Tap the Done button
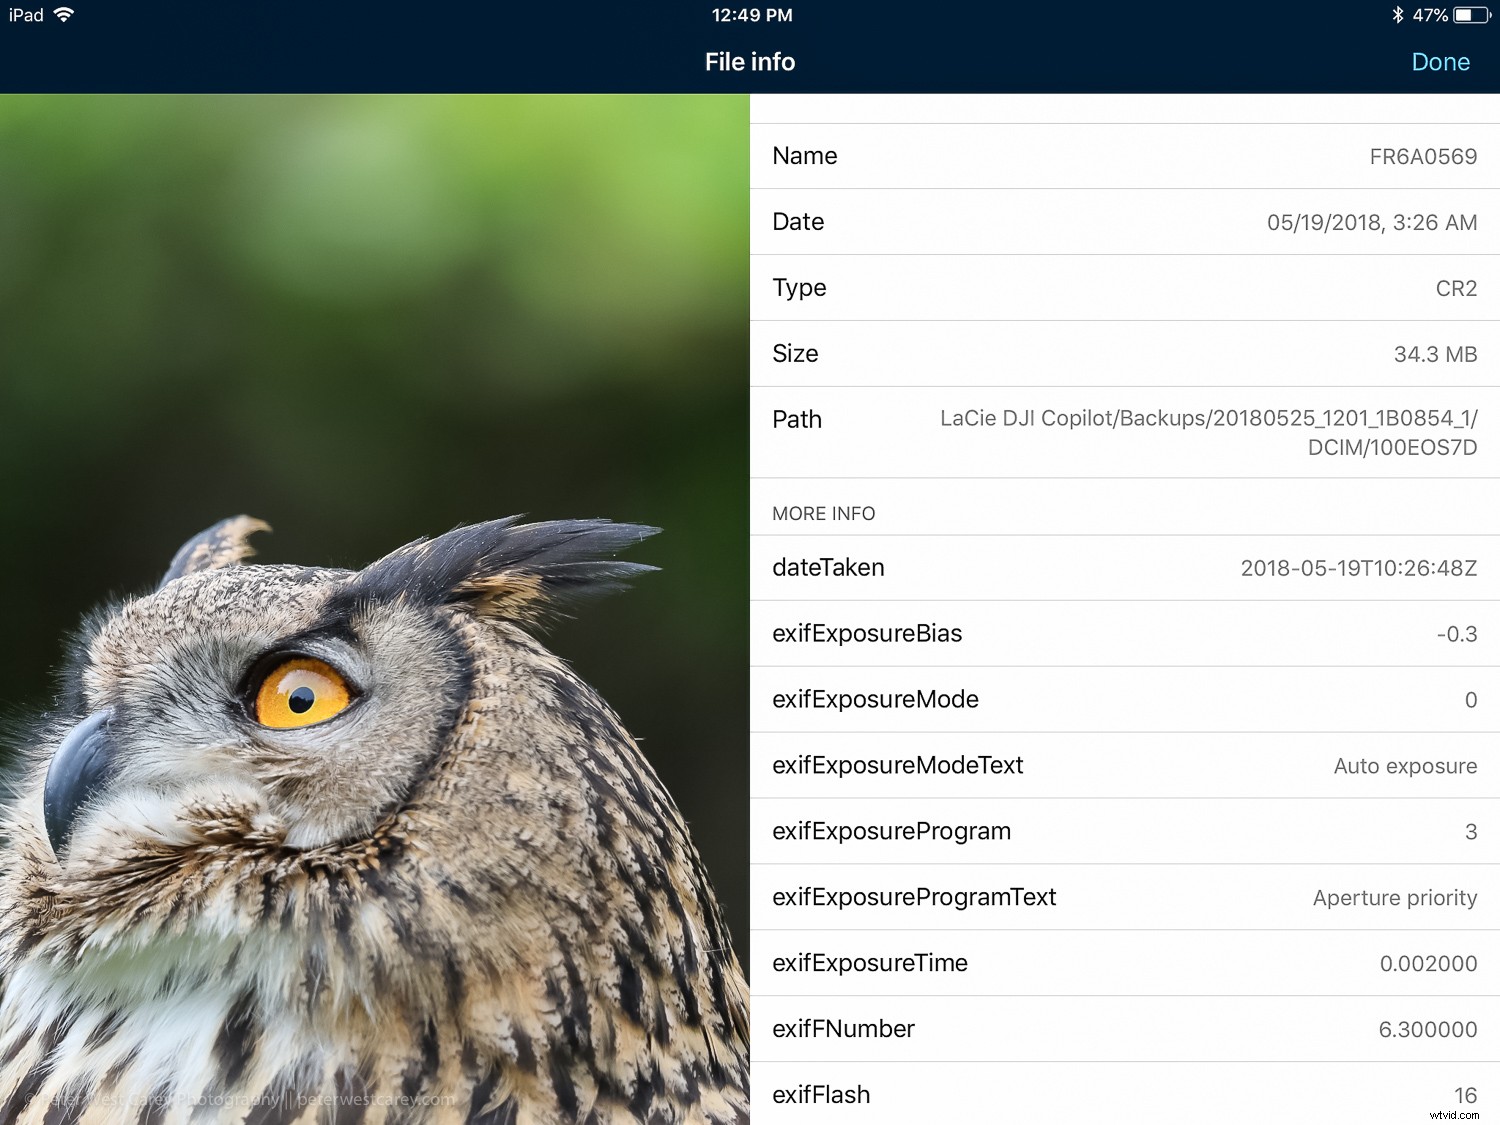This screenshot has height=1125, width=1500. [x=1440, y=62]
